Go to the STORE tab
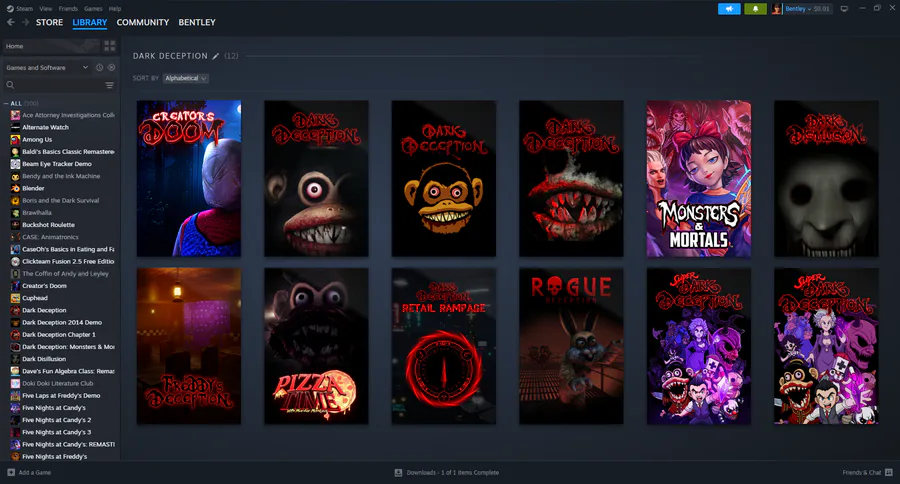 coord(49,22)
